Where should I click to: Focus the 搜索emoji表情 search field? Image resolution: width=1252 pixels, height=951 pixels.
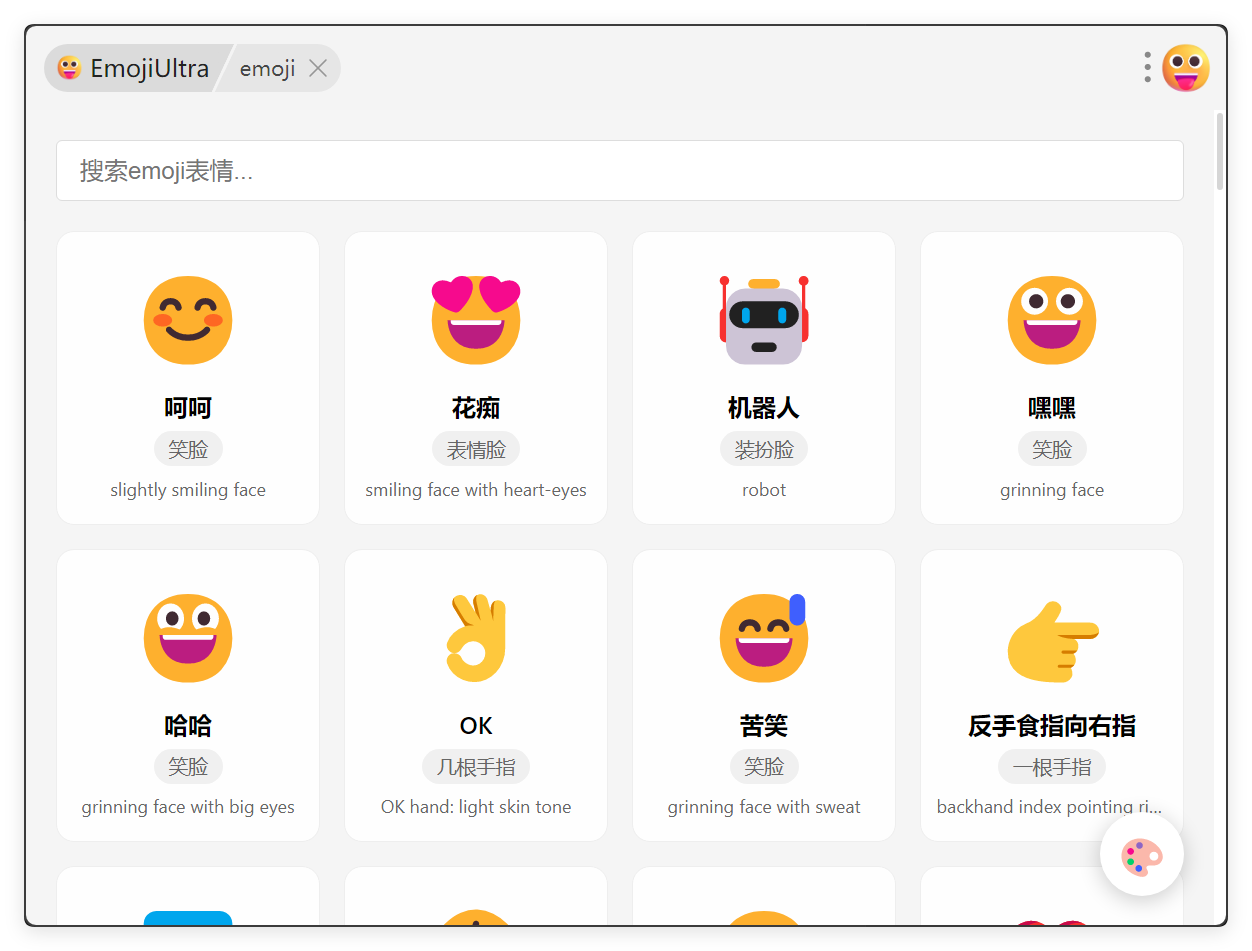click(x=620, y=170)
